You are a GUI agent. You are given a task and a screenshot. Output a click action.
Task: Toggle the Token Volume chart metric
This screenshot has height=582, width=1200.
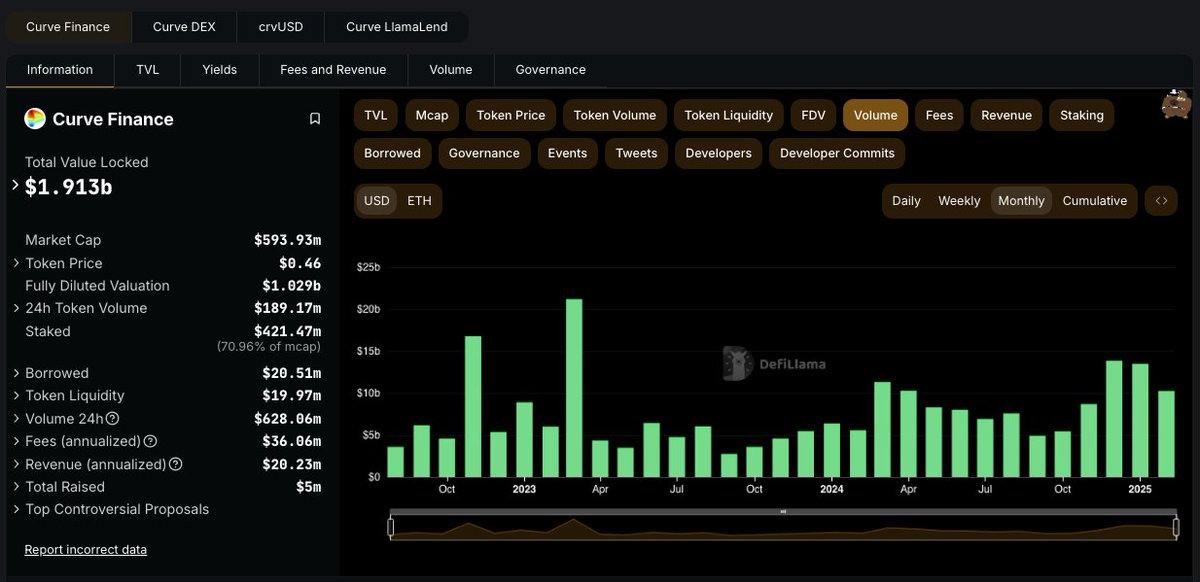click(615, 115)
